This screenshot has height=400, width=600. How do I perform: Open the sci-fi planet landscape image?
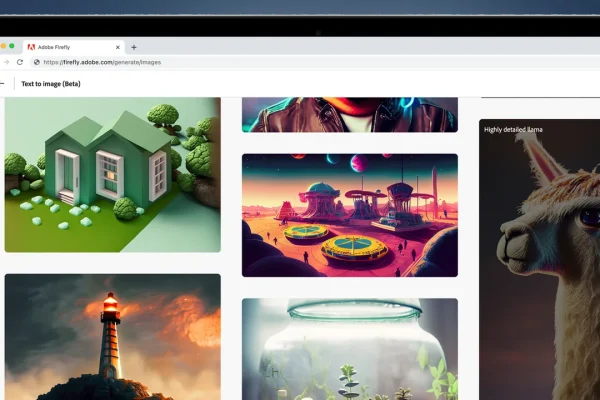click(349, 214)
